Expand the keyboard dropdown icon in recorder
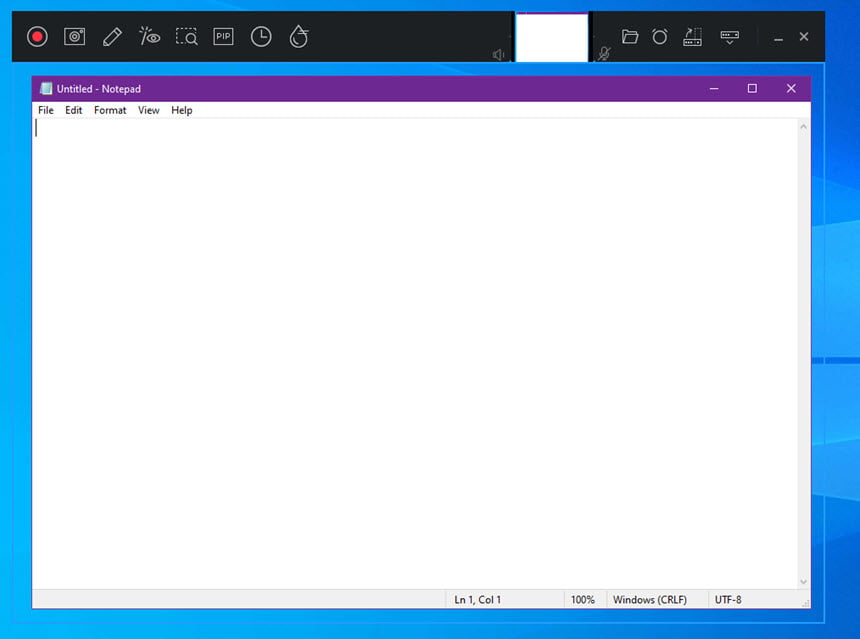The width and height of the screenshot is (860, 639). tap(729, 37)
